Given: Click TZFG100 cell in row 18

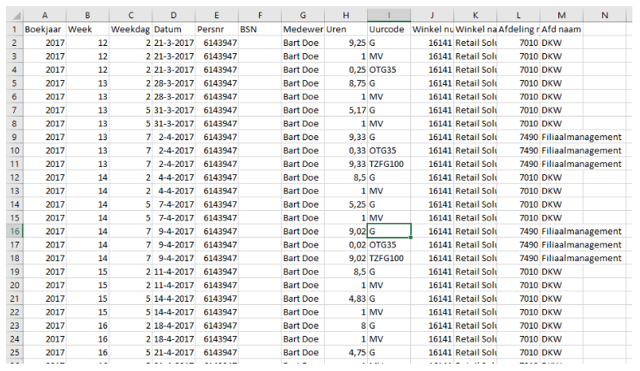Looking at the screenshot, I should (x=389, y=258).
